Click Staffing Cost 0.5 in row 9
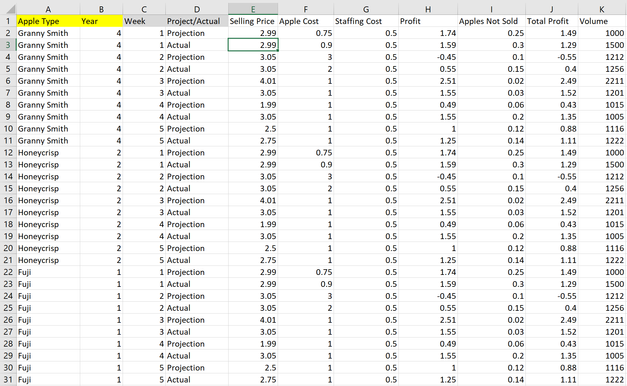This screenshot has height=386, width=627. coord(391,117)
